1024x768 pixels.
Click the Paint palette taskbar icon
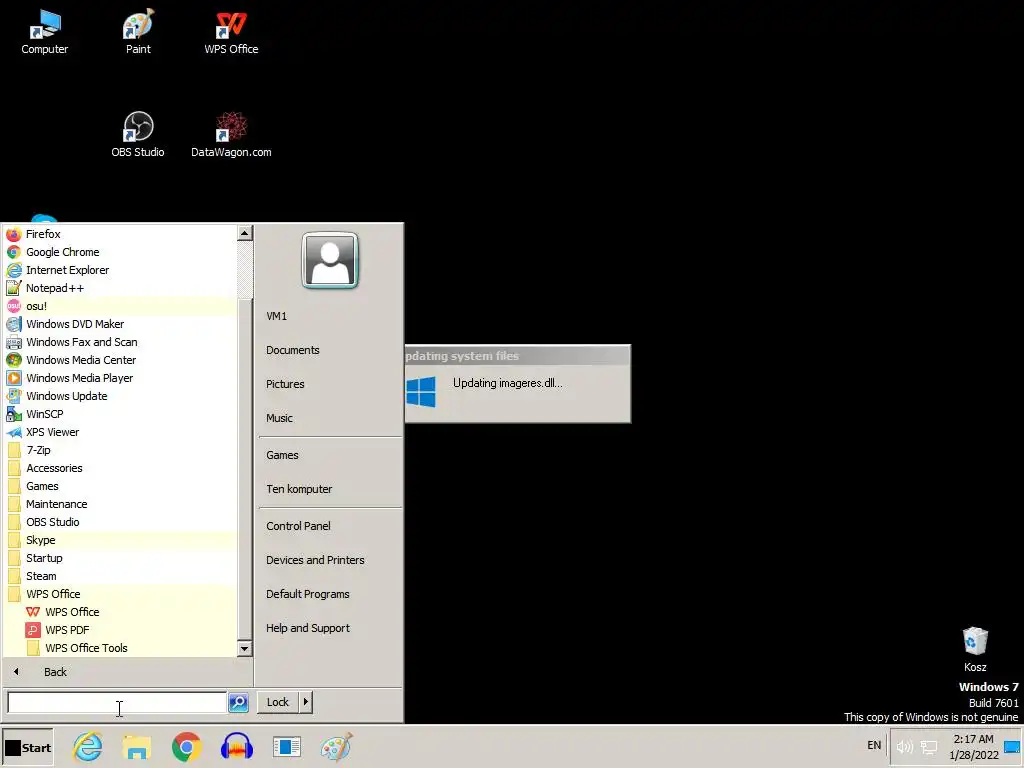(x=336, y=747)
